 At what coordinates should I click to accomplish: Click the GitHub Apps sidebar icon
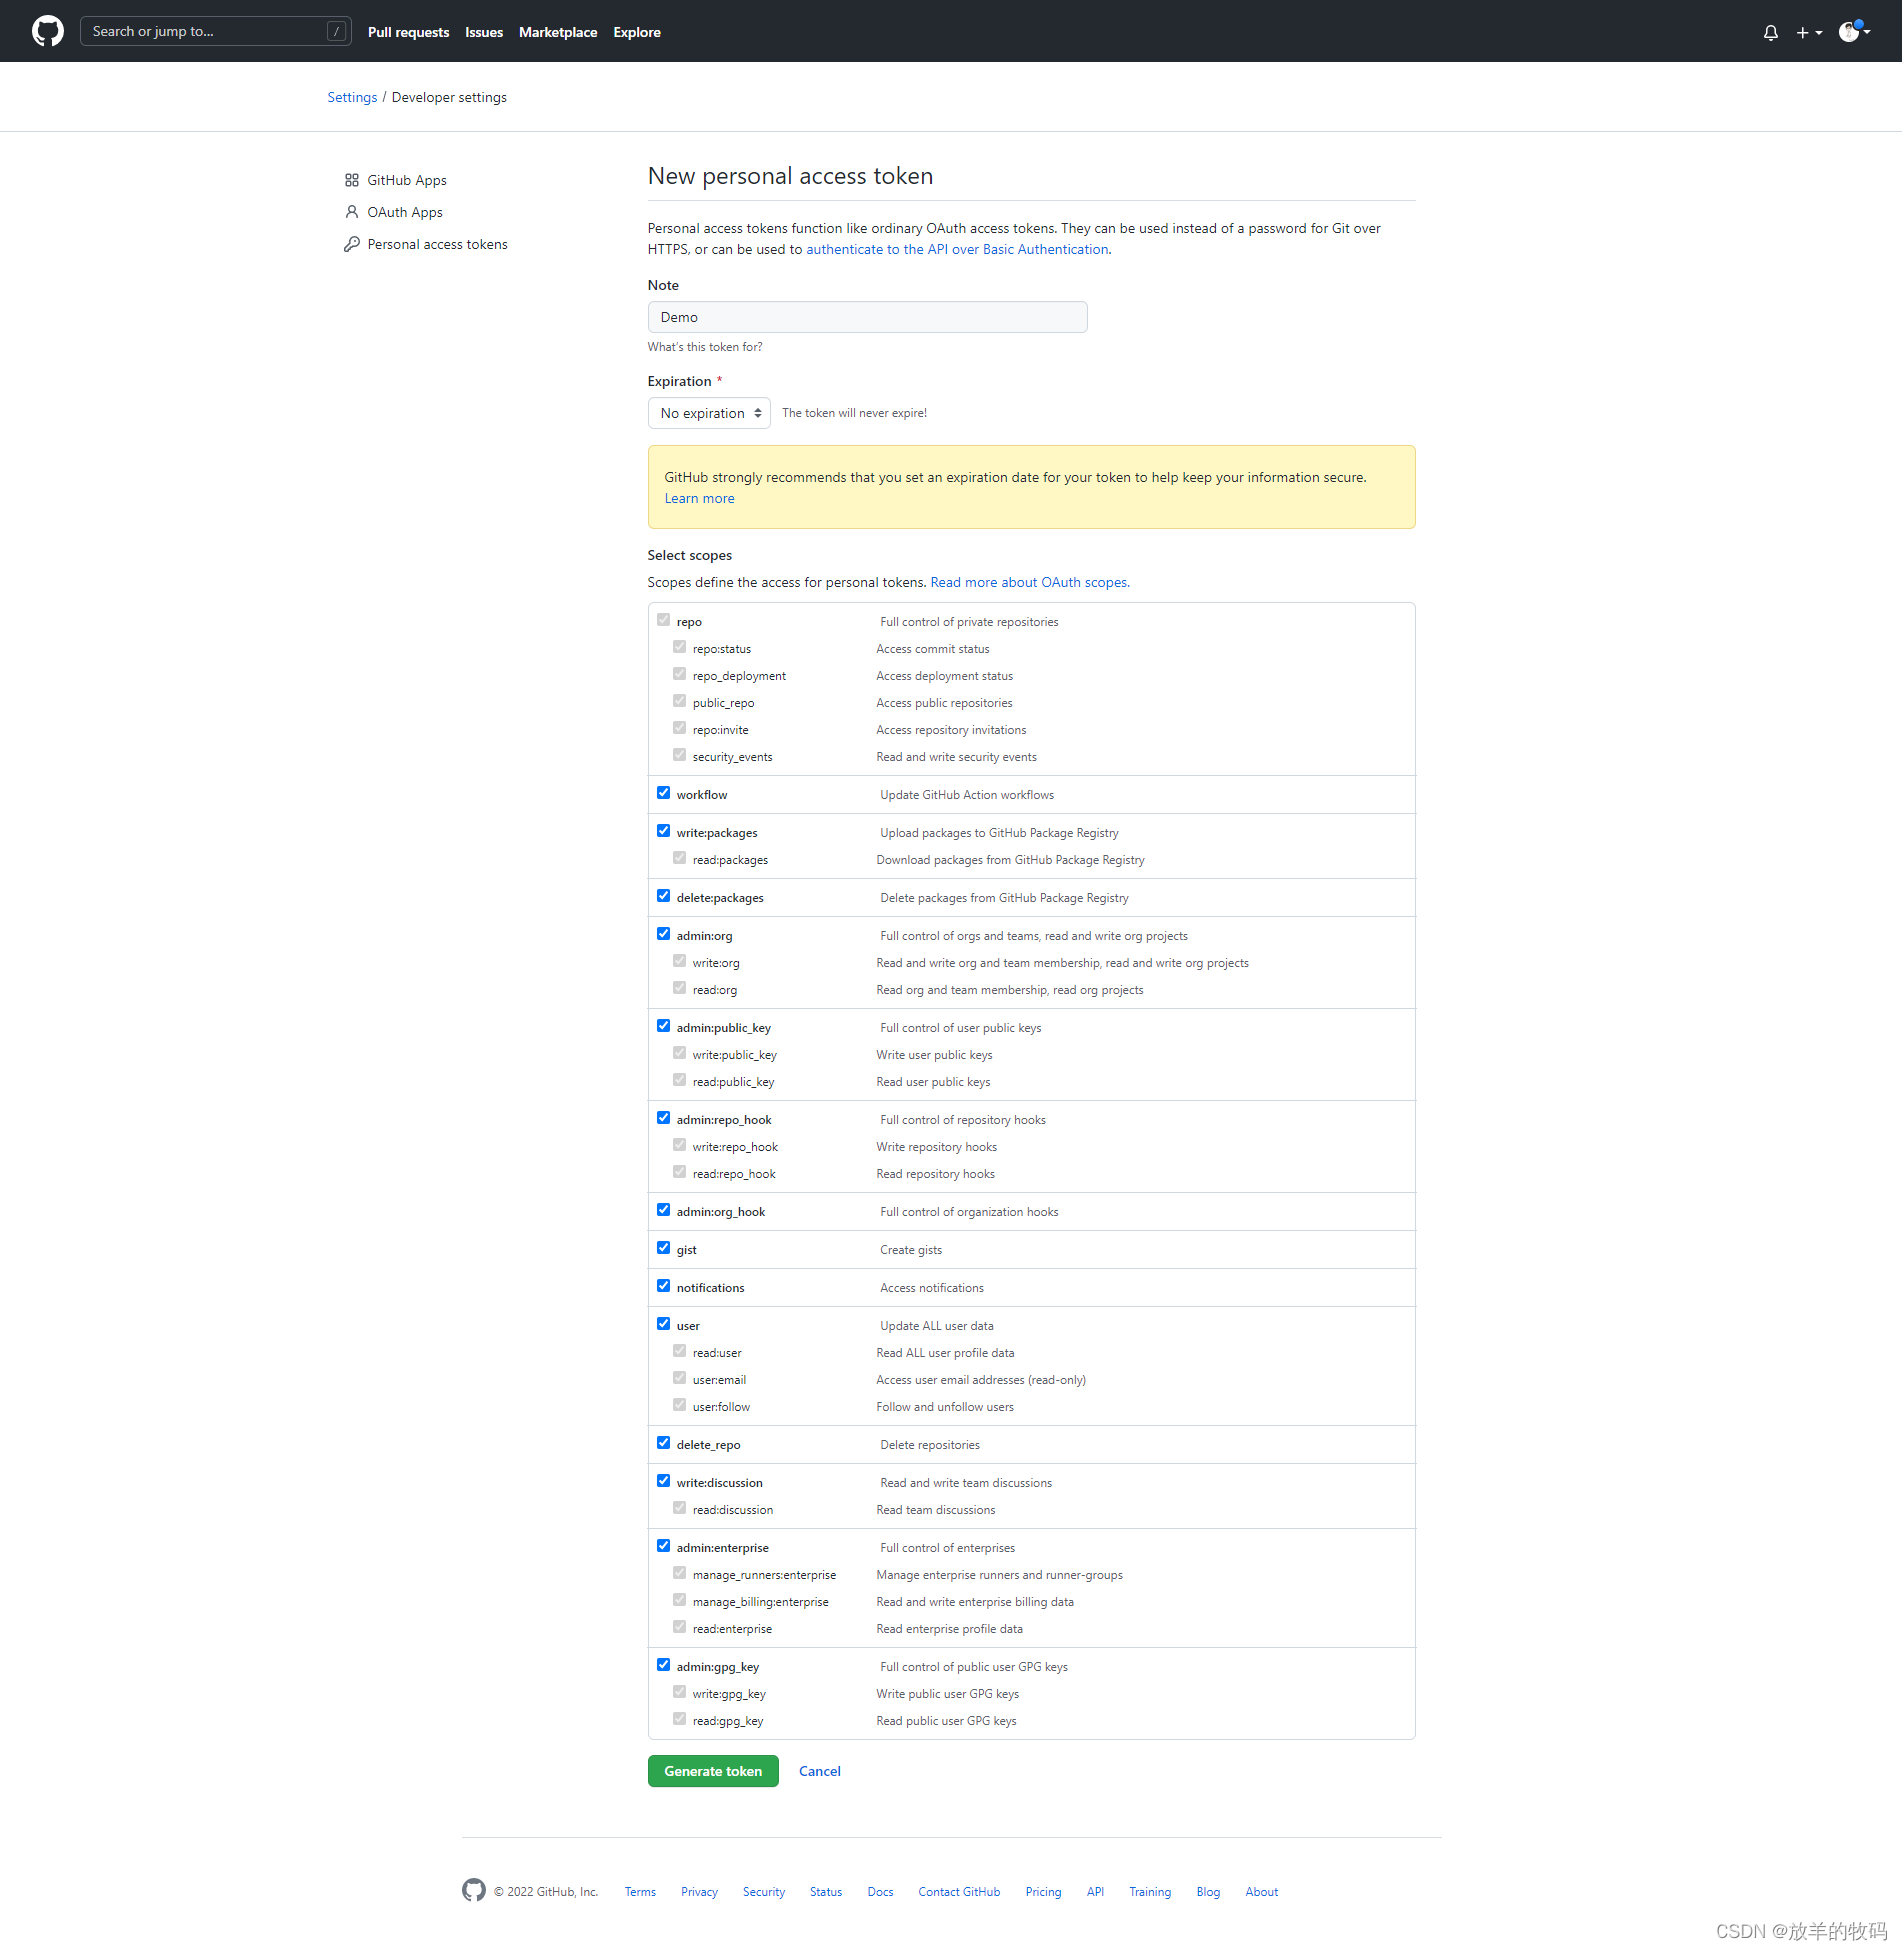tap(352, 180)
